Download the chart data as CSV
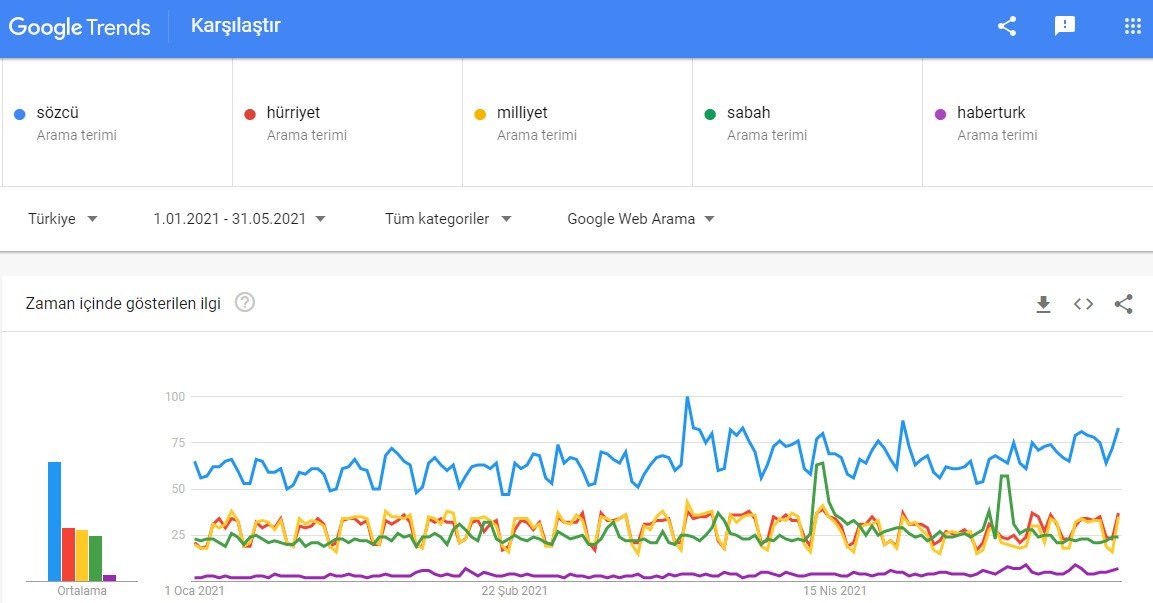1153x603 pixels. click(1043, 304)
